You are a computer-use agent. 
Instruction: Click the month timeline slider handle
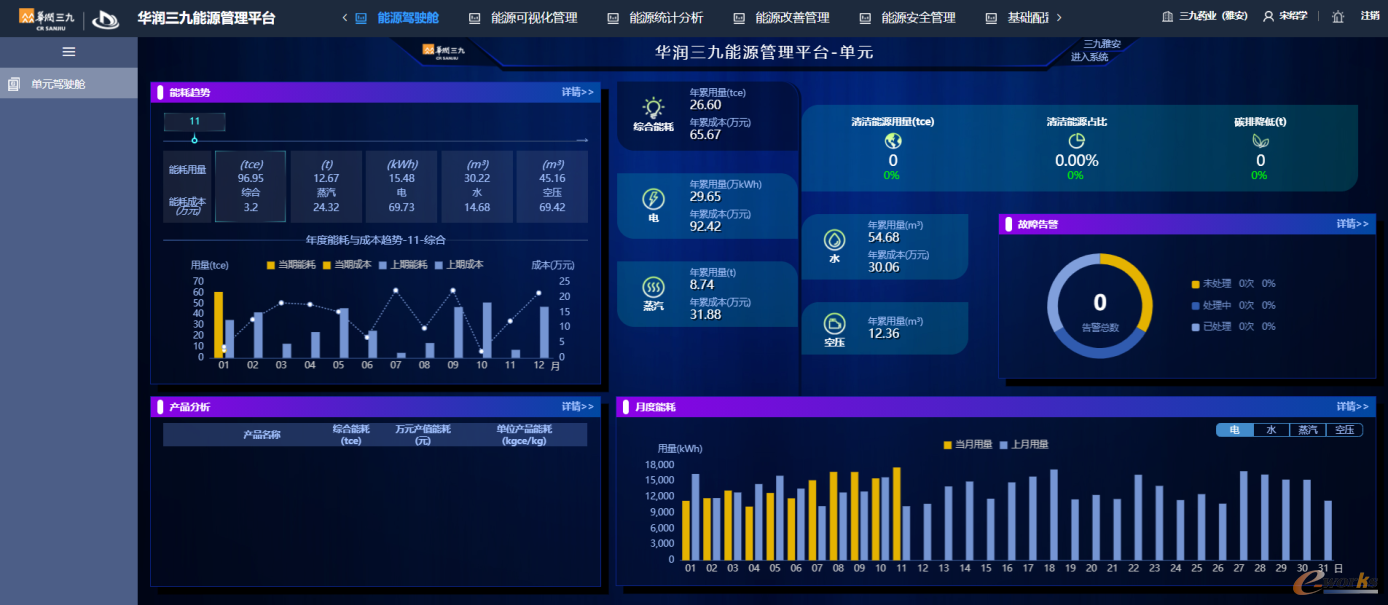(x=195, y=140)
